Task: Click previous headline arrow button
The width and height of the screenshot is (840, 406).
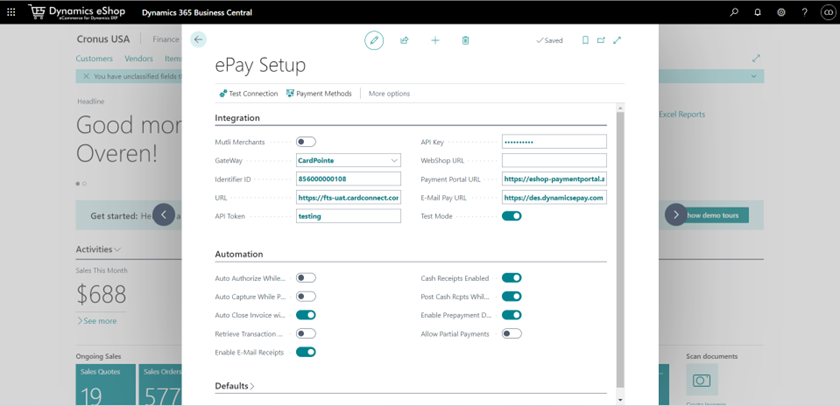Action: pyautogui.click(x=164, y=215)
